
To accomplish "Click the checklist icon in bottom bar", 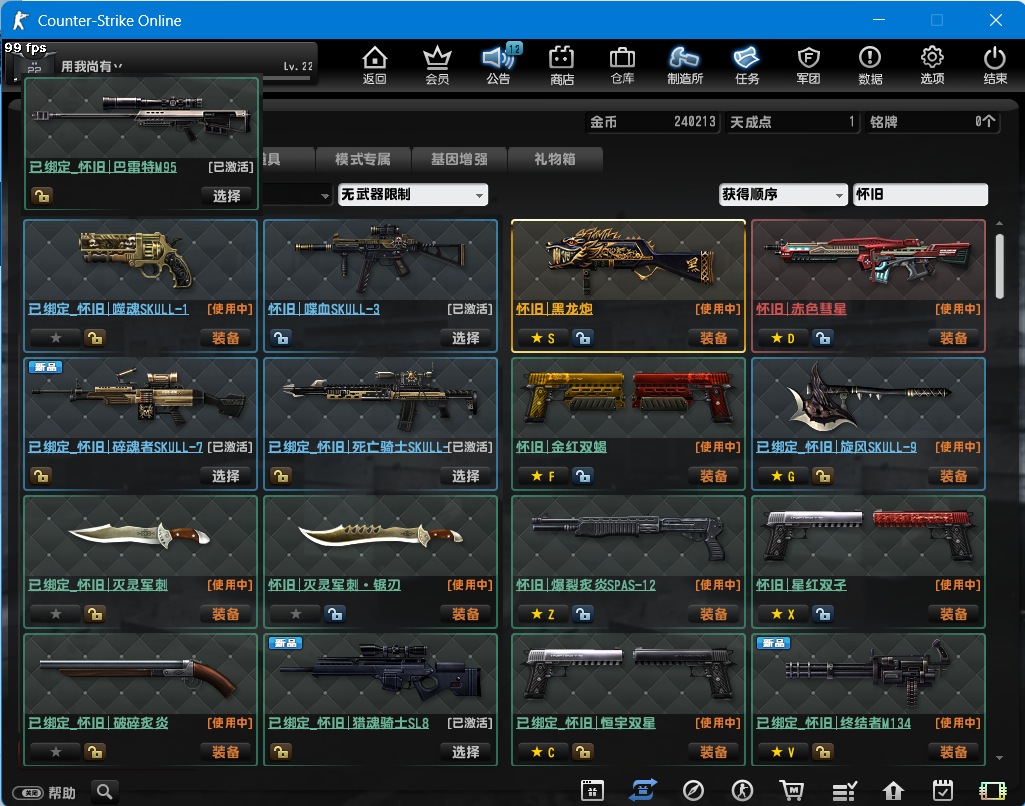I will point(844,791).
